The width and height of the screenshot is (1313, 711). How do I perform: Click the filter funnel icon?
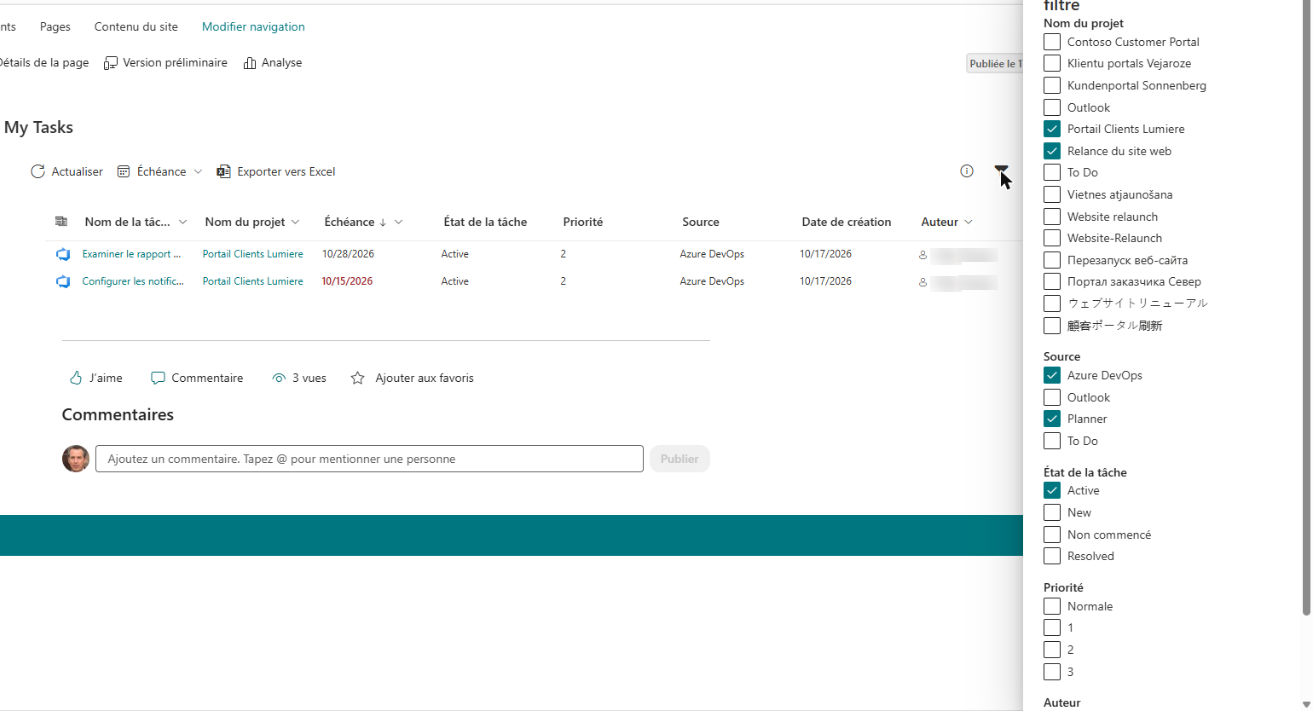tap(1001, 172)
